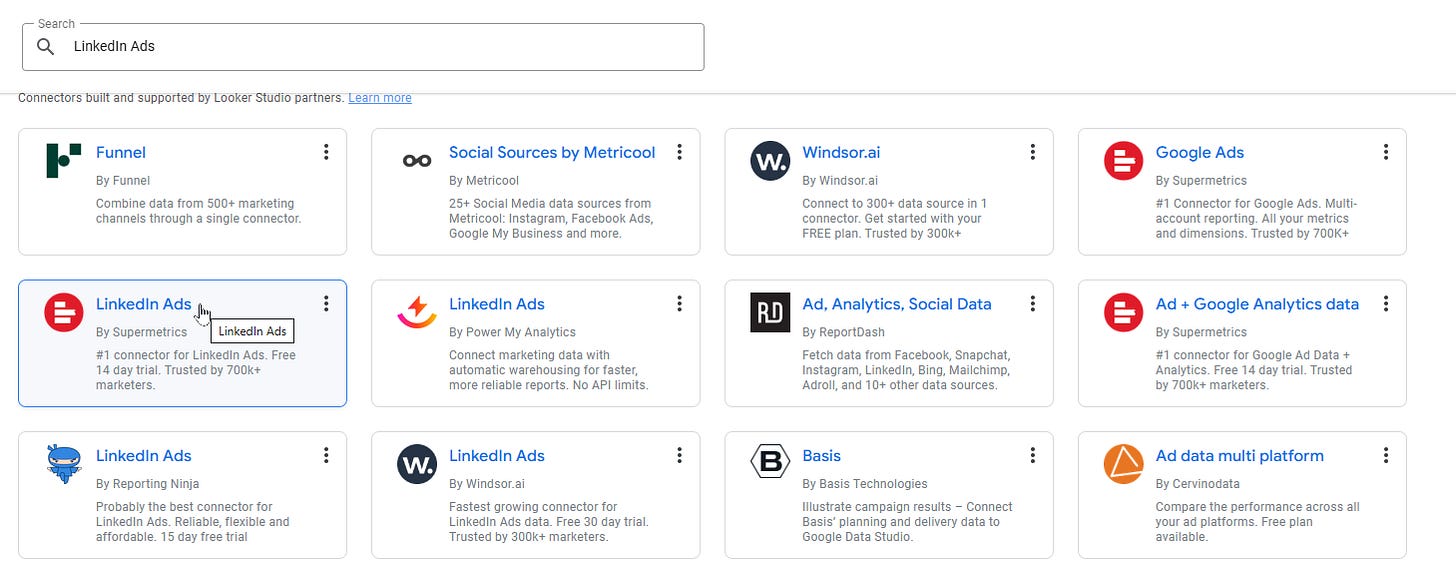The width and height of the screenshot is (1456, 578).
Task: Click the Cervinodata orange logo icon
Action: (1123, 464)
